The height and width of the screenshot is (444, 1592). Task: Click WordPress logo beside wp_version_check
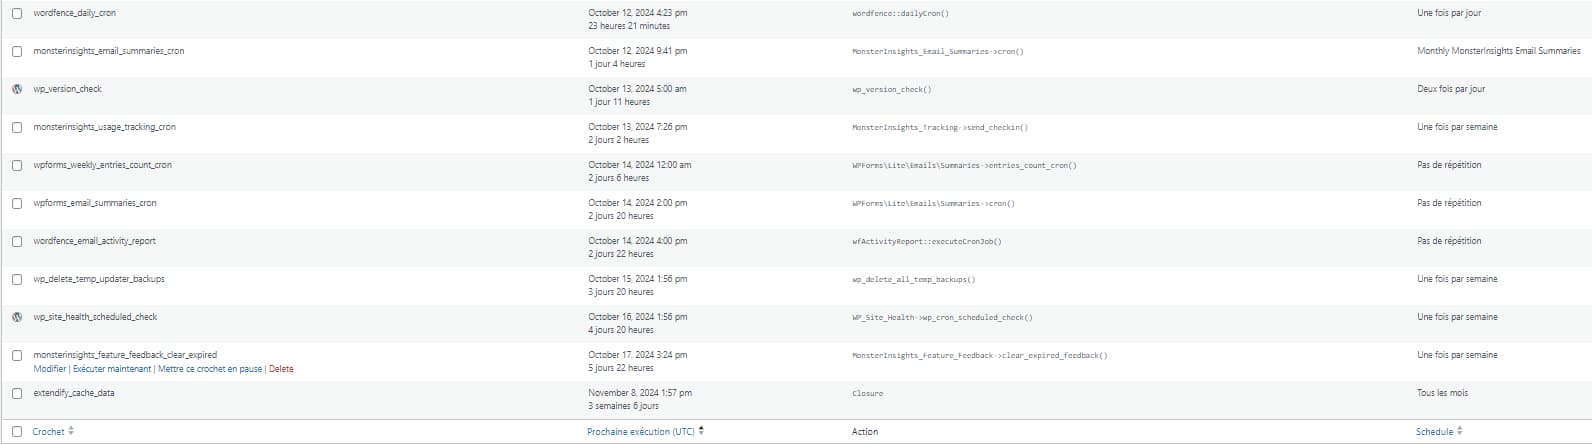pyautogui.click(x=17, y=89)
